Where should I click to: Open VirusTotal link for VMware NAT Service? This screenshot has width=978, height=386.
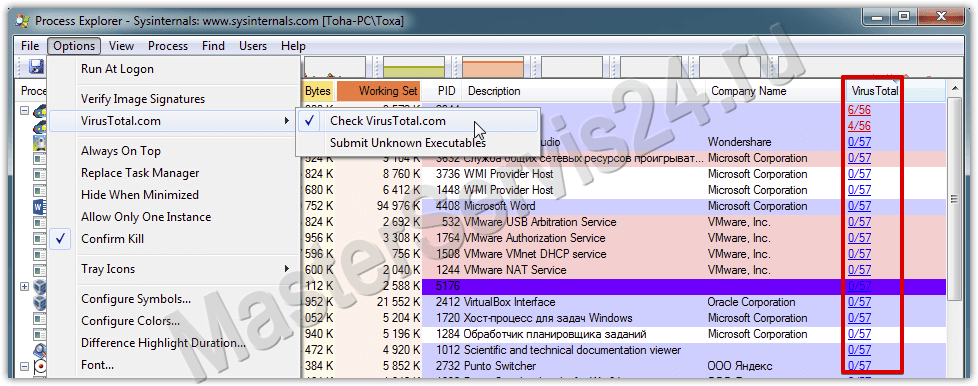[x=859, y=270]
